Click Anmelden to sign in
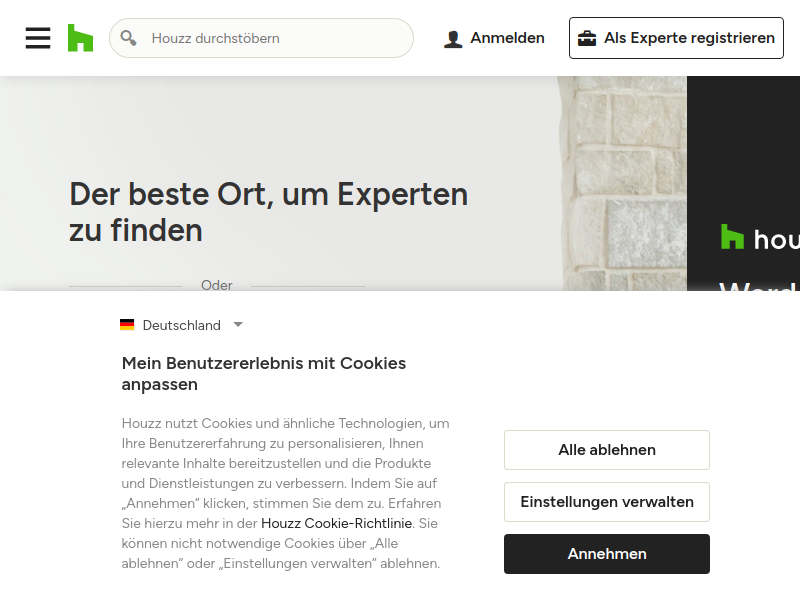 [494, 38]
